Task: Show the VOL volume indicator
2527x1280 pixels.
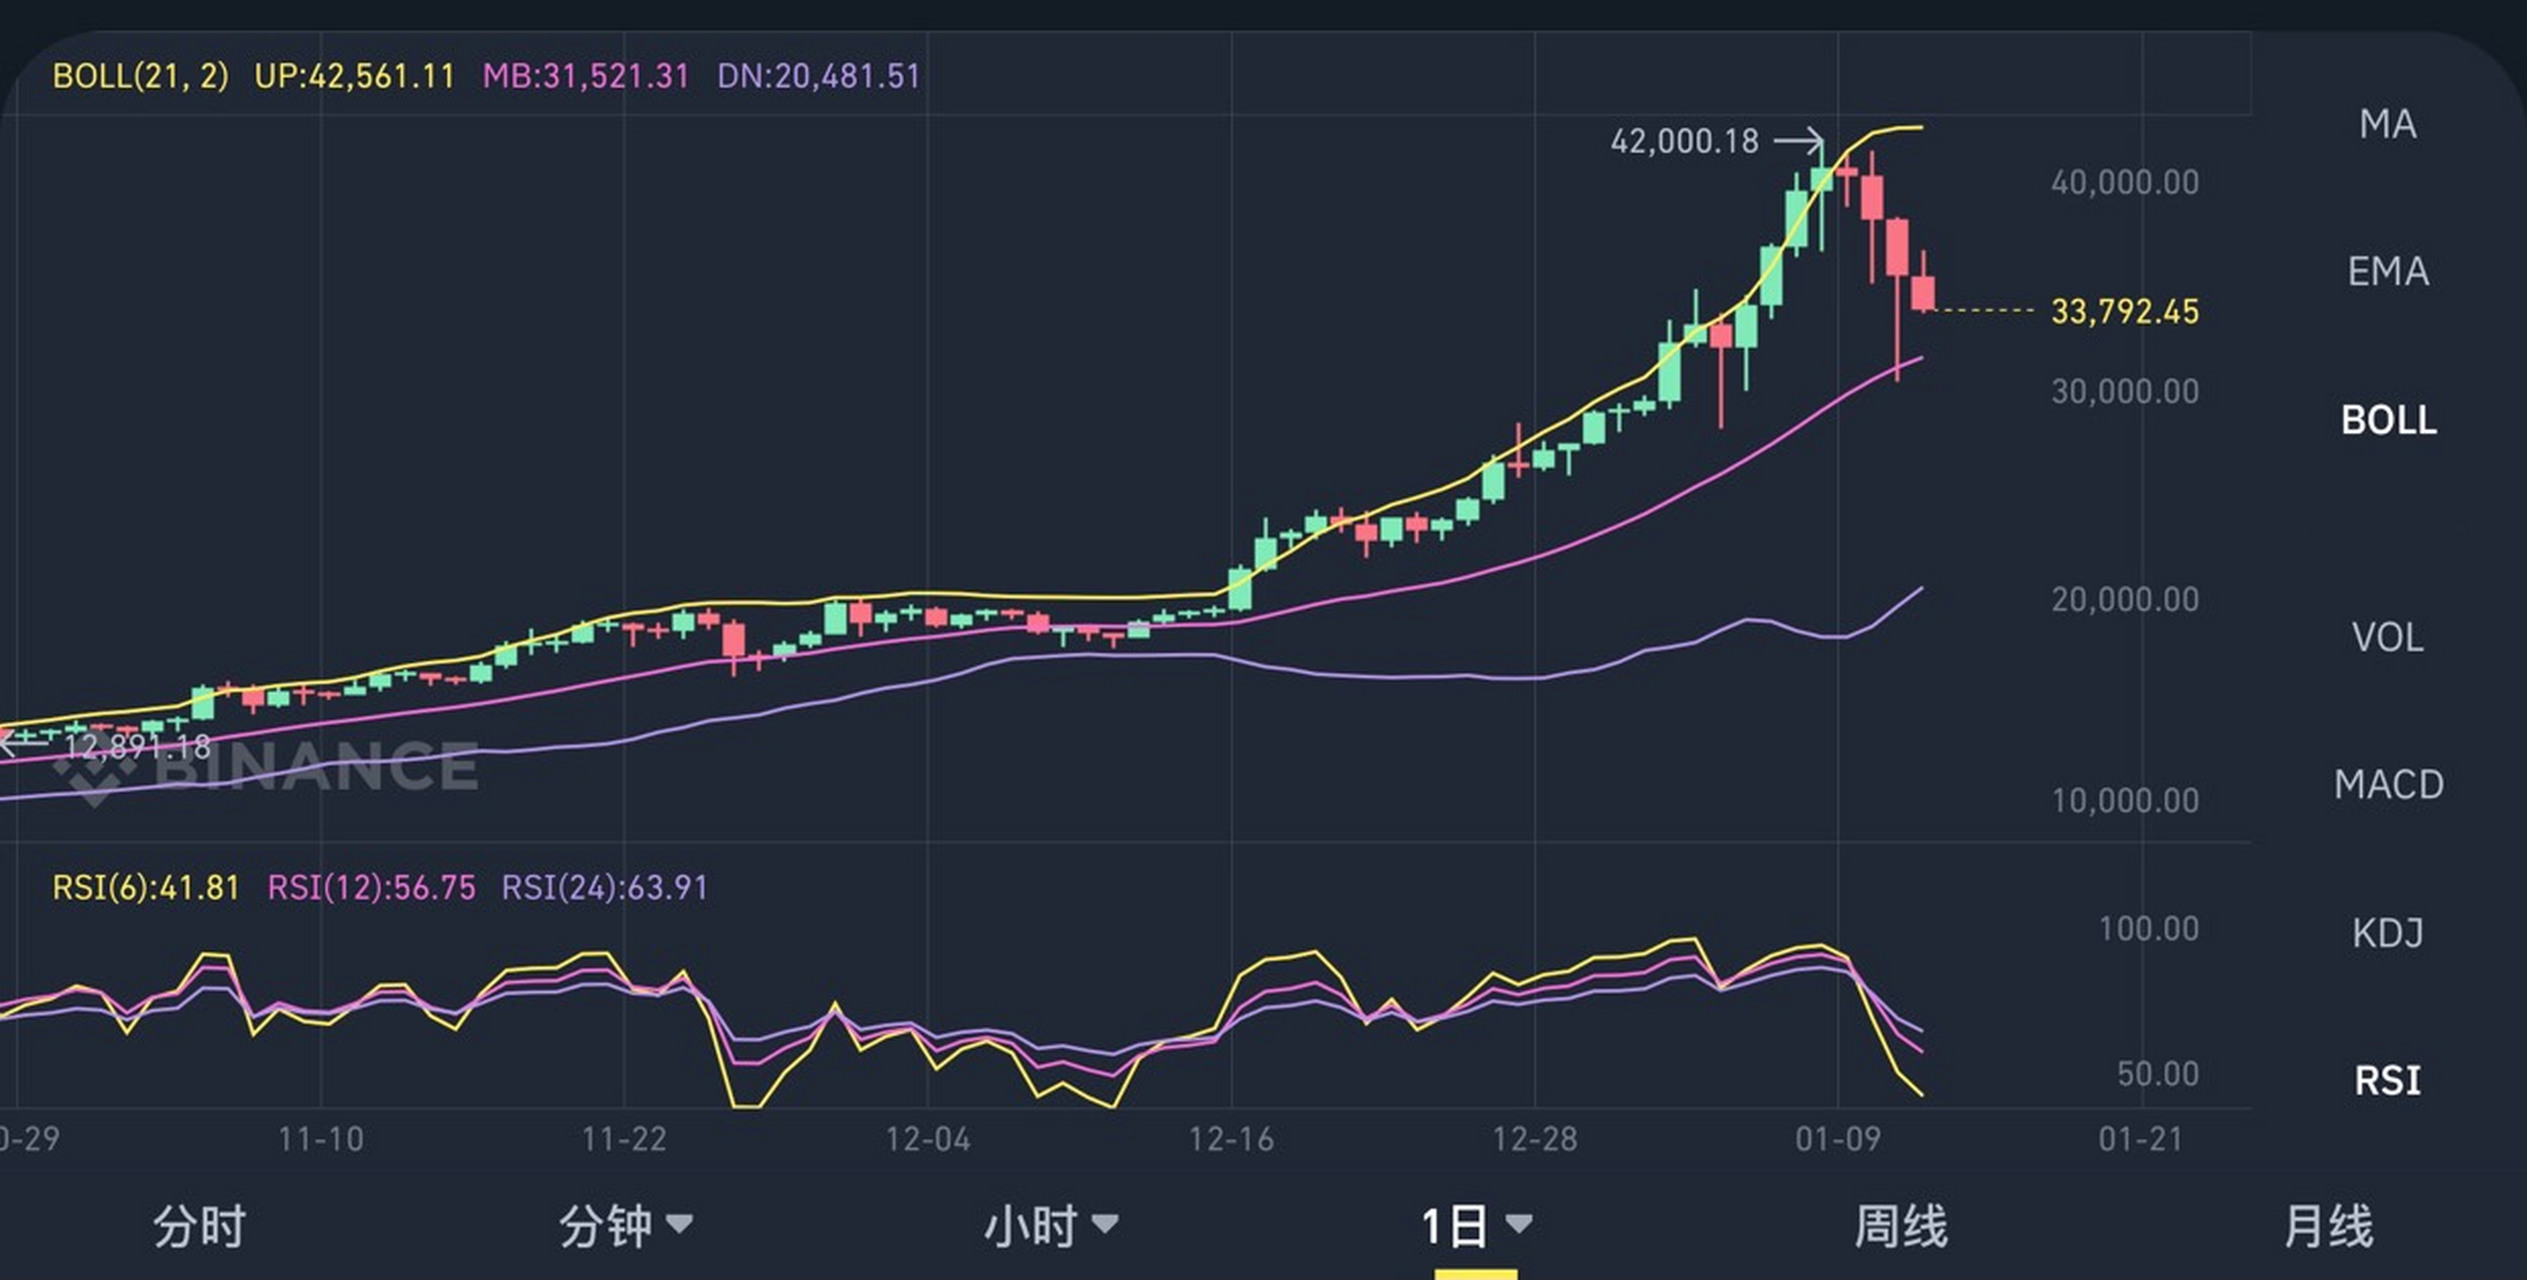Action: (x=2388, y=637)
